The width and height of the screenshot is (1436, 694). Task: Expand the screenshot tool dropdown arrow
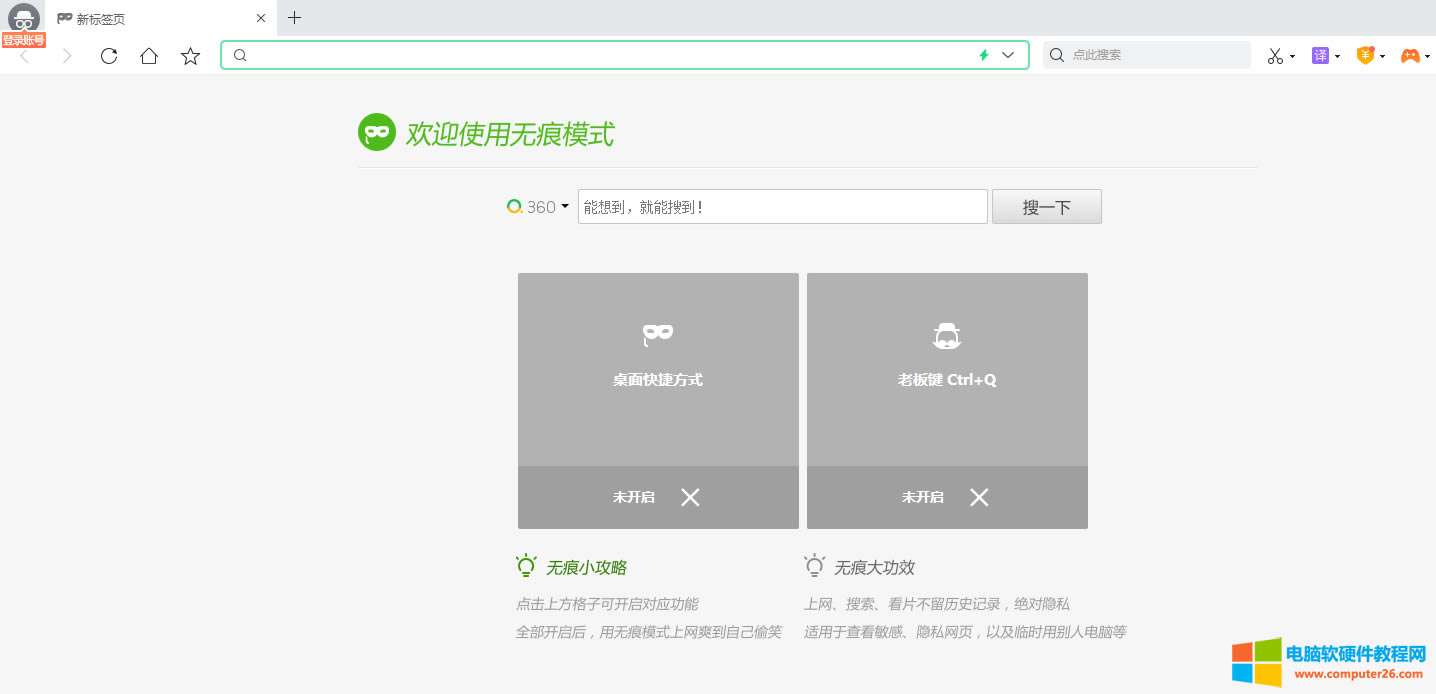(x=1292, y=56)
